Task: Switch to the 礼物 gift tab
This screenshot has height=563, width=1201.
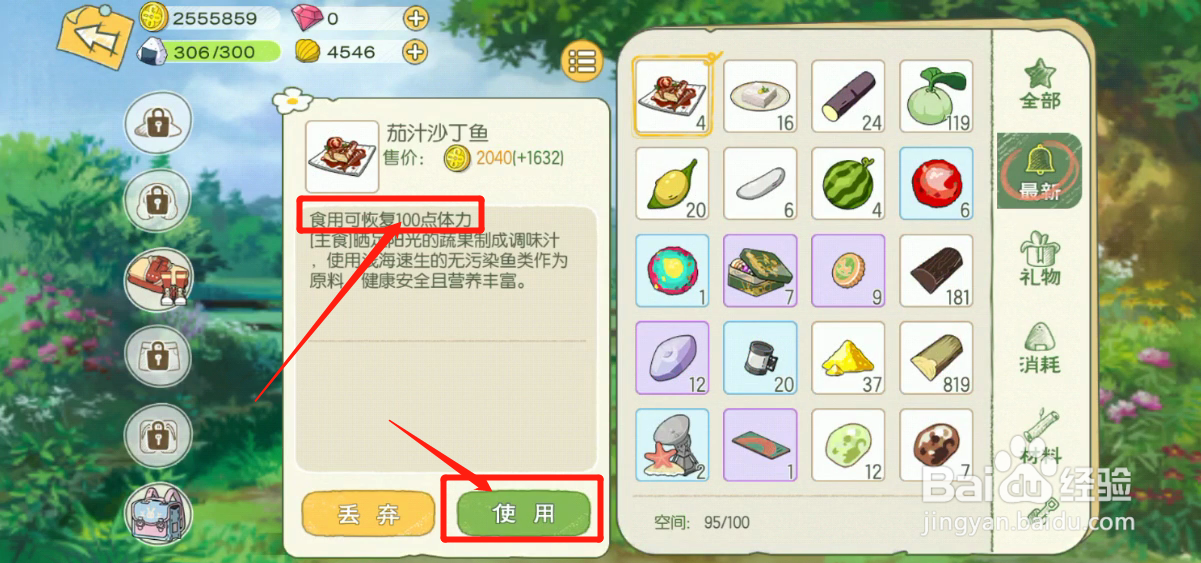Action: point(1040,259)
